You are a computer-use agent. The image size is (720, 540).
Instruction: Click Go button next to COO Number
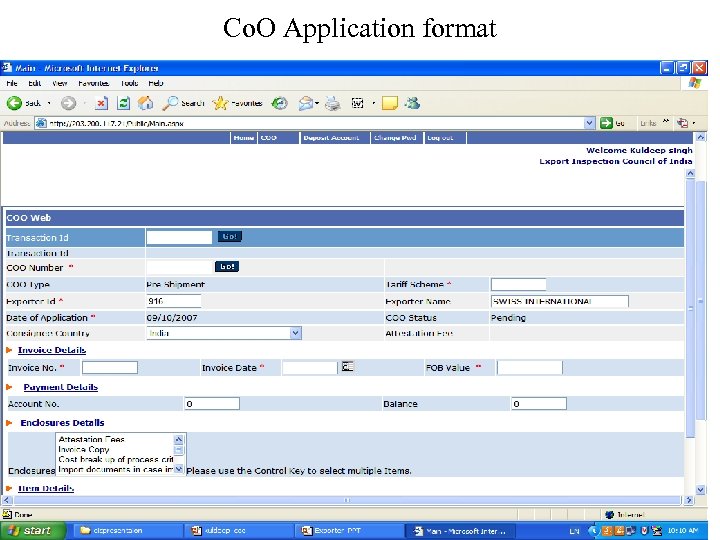click(x=227, y=267)
